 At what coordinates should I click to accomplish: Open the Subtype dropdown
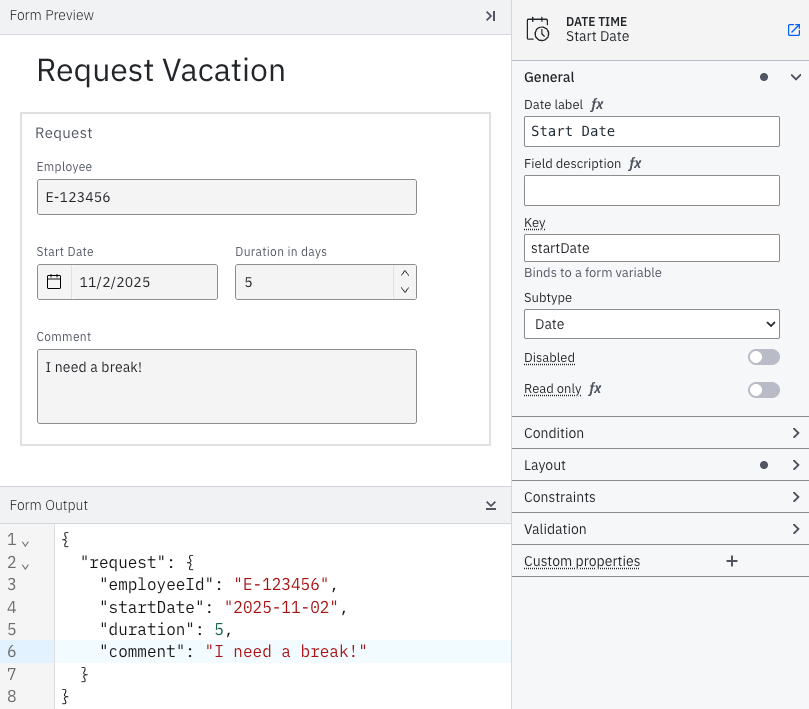651,324
